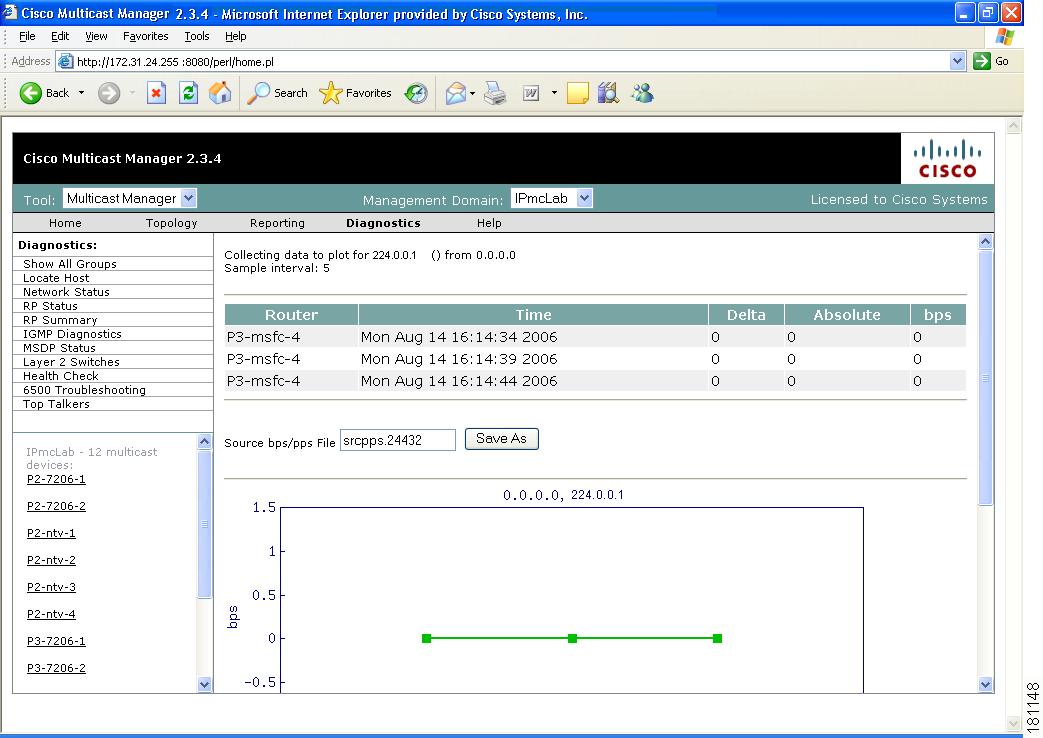Open Health Check entry
Viewport: 1043px width, 738px height.
tap(61, 376)
